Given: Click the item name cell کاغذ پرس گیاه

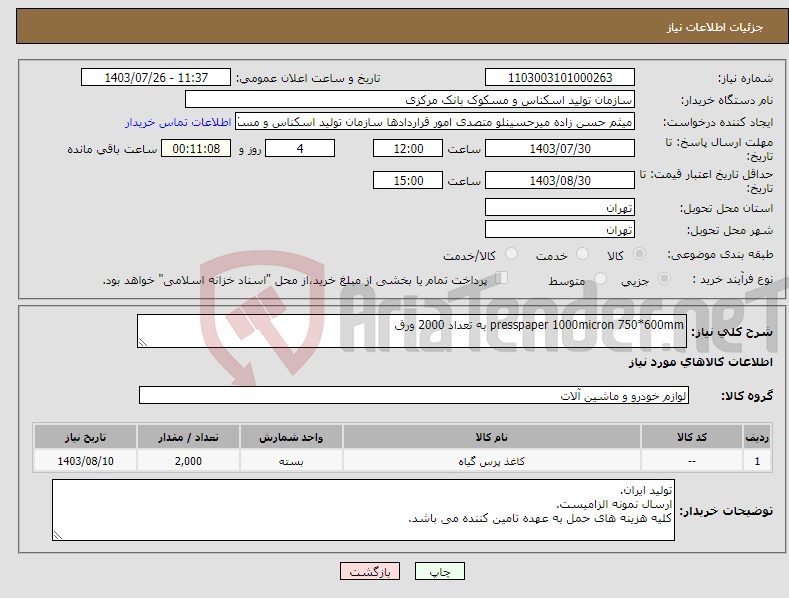Looking at the screenshot, I should (x=492, y=461).
